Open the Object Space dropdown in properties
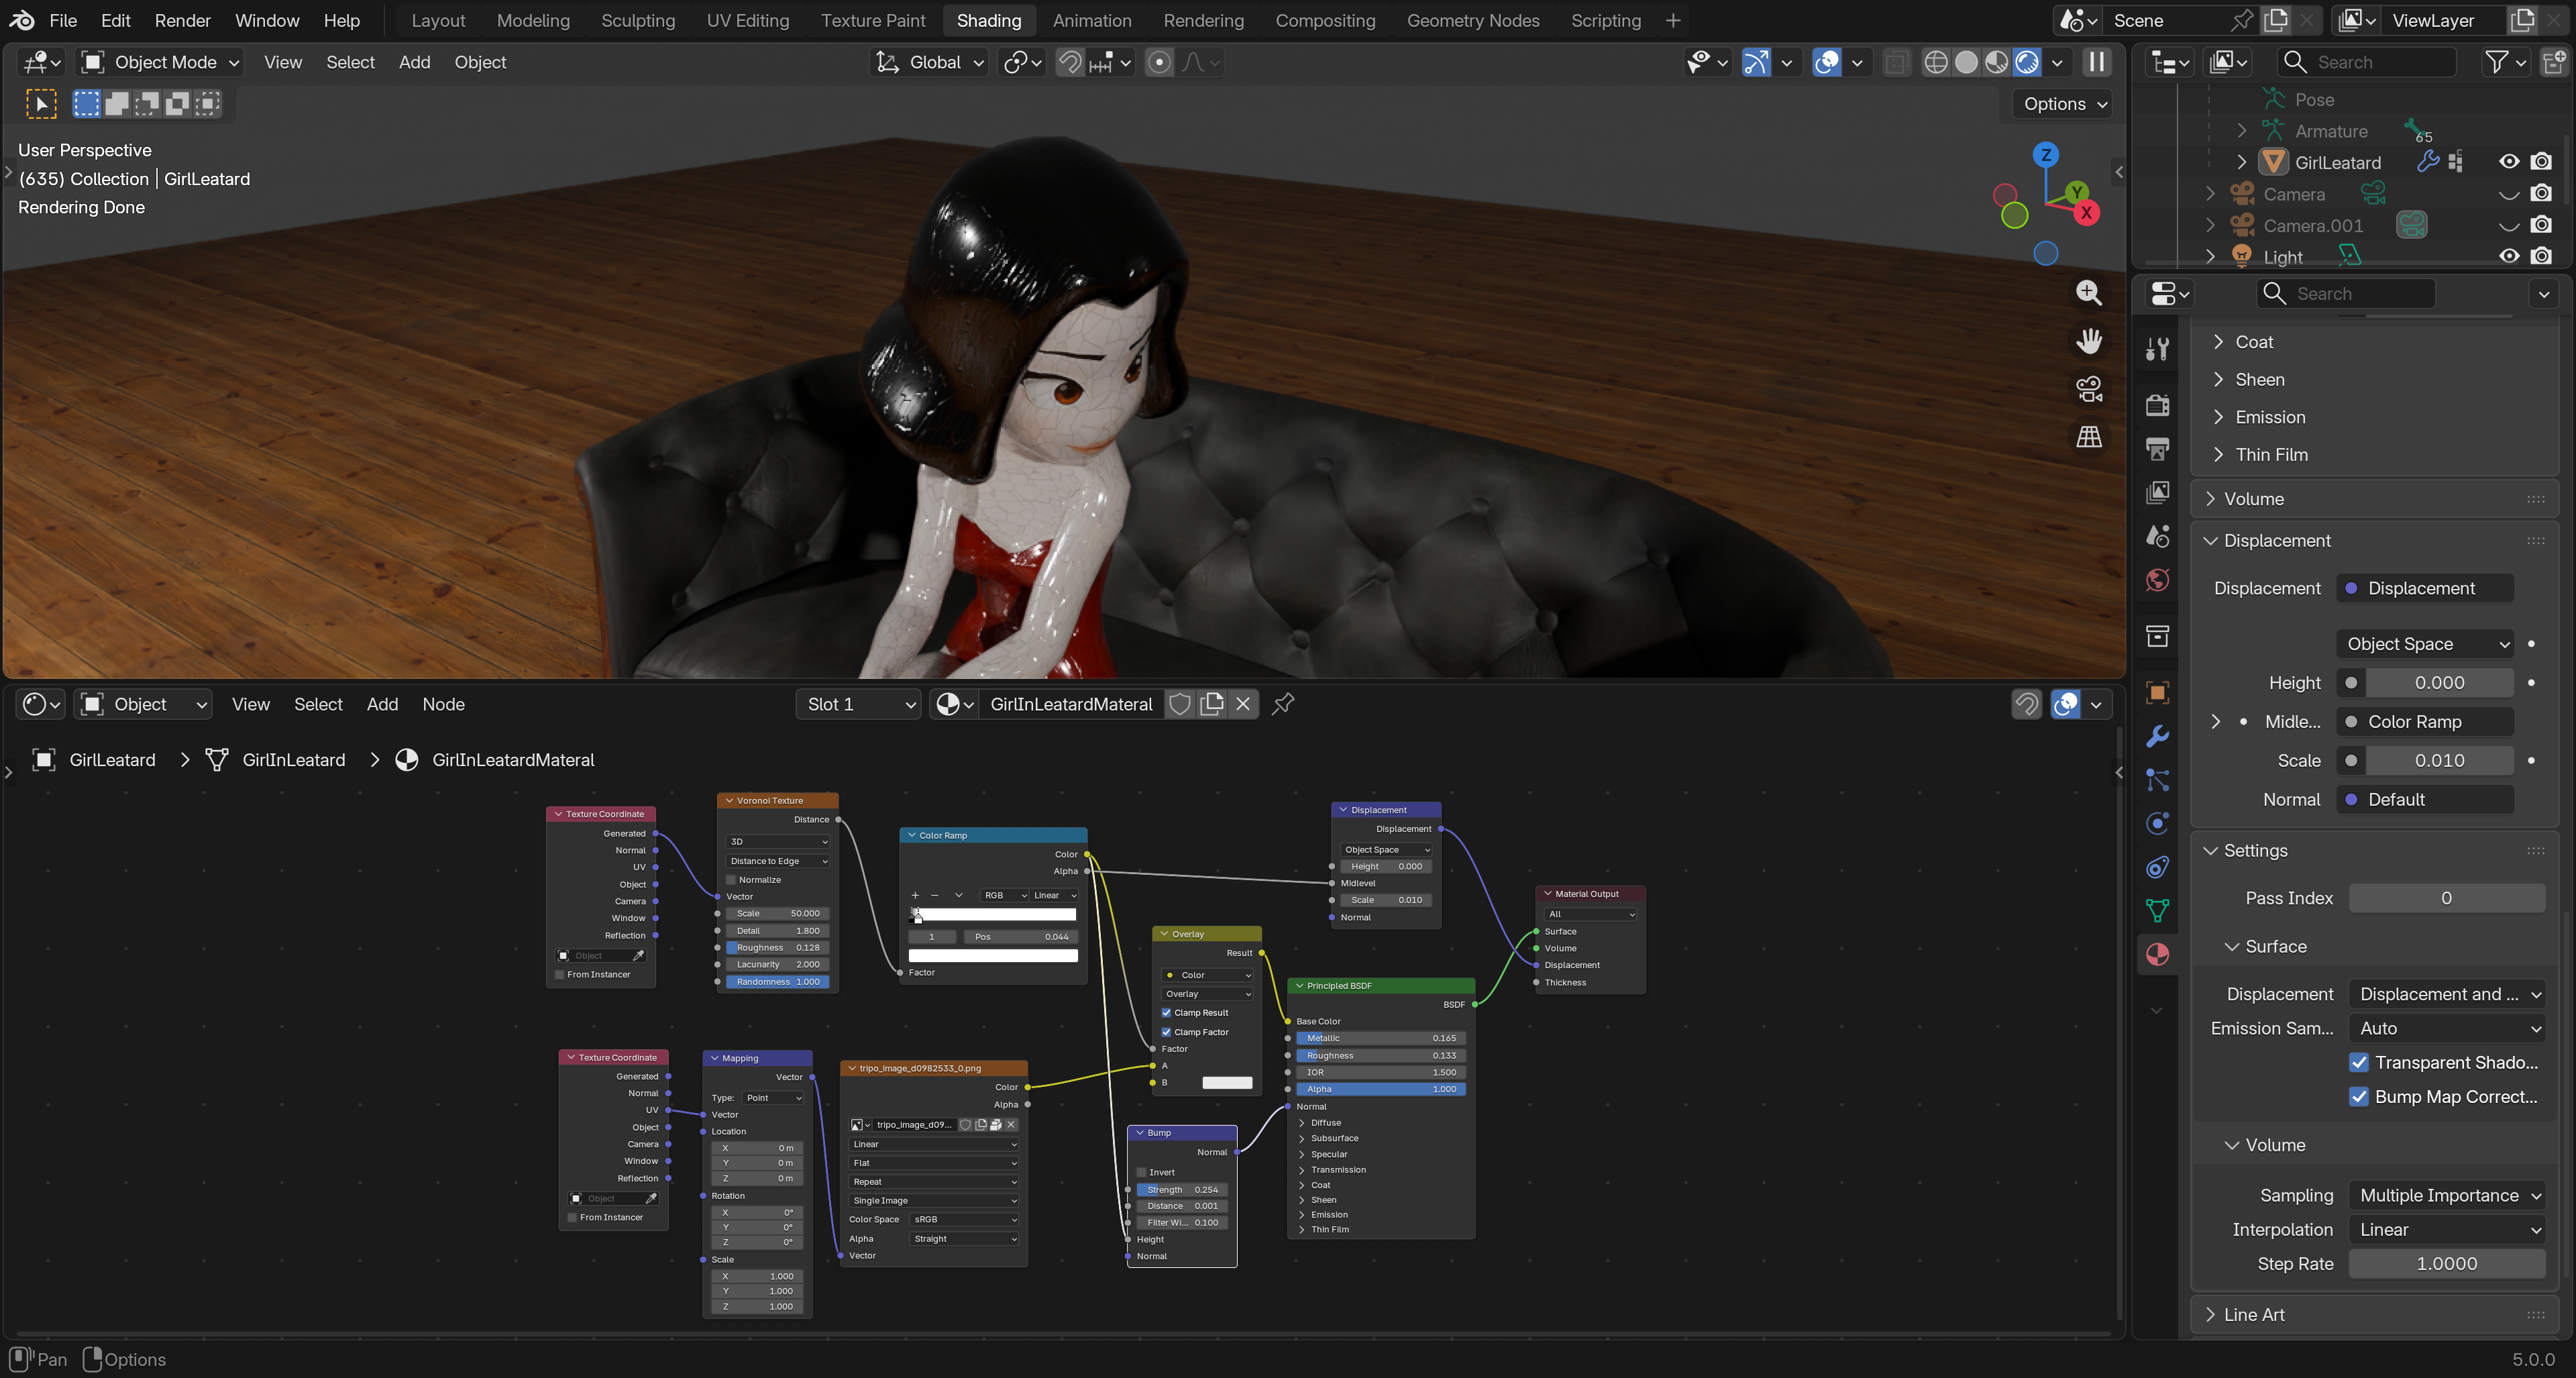2576x1378 pixels. coord(2424,644)
